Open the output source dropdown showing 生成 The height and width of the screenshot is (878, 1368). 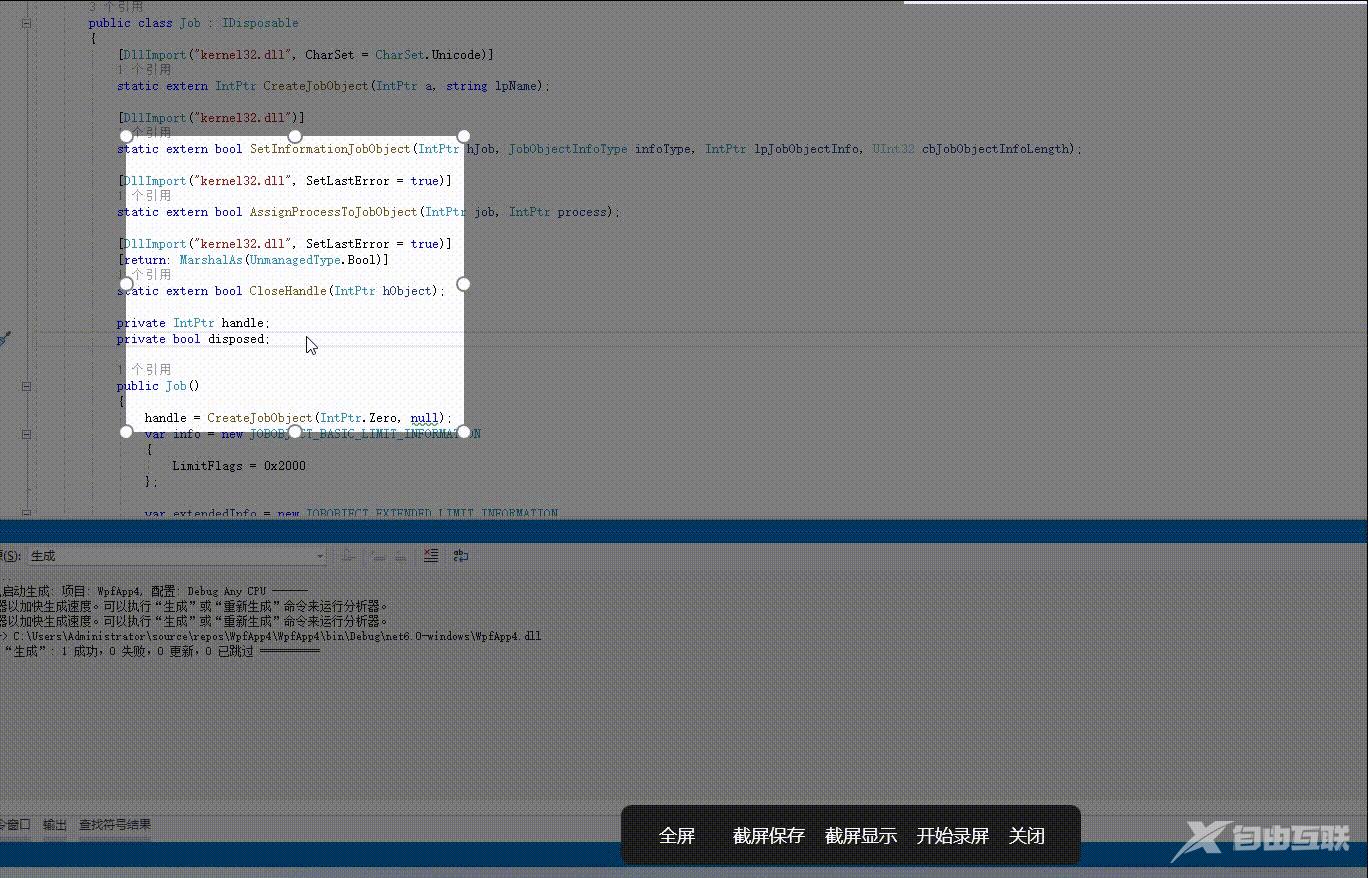tap(176, 556)
